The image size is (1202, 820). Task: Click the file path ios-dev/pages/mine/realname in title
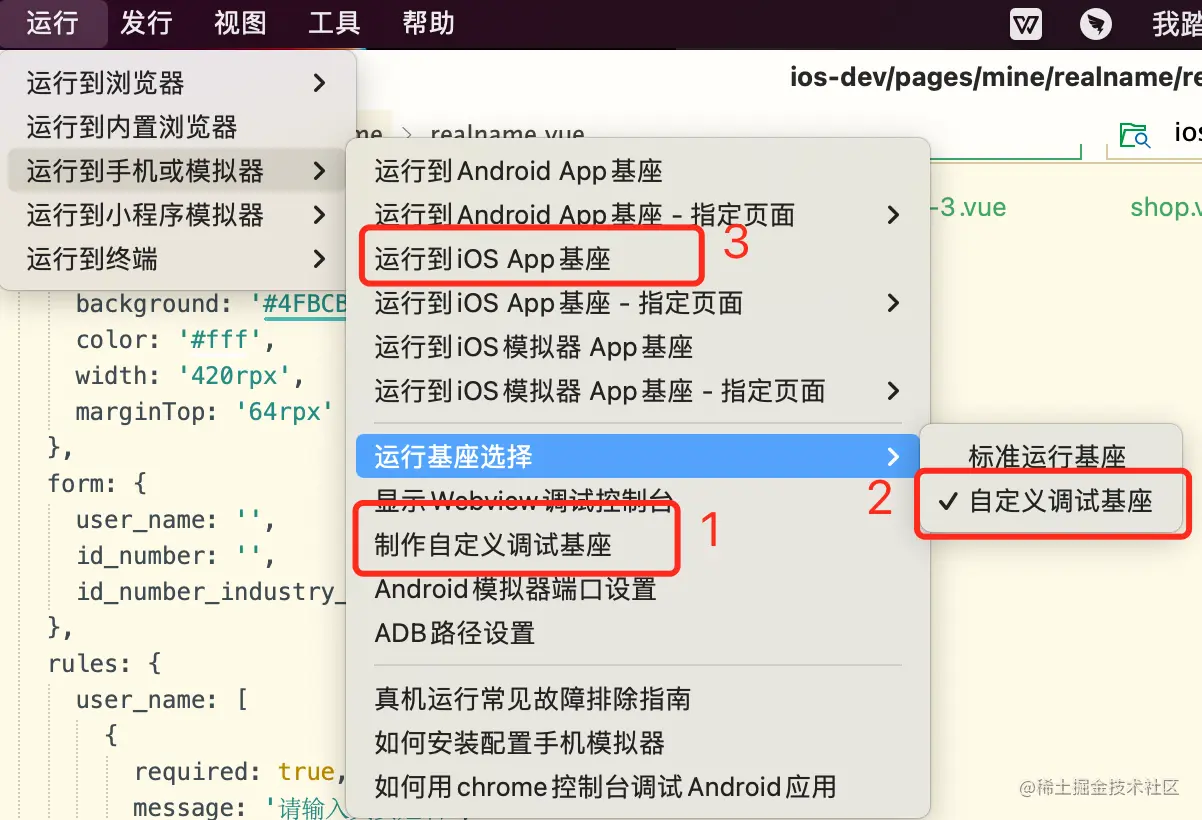click(995, 77)
